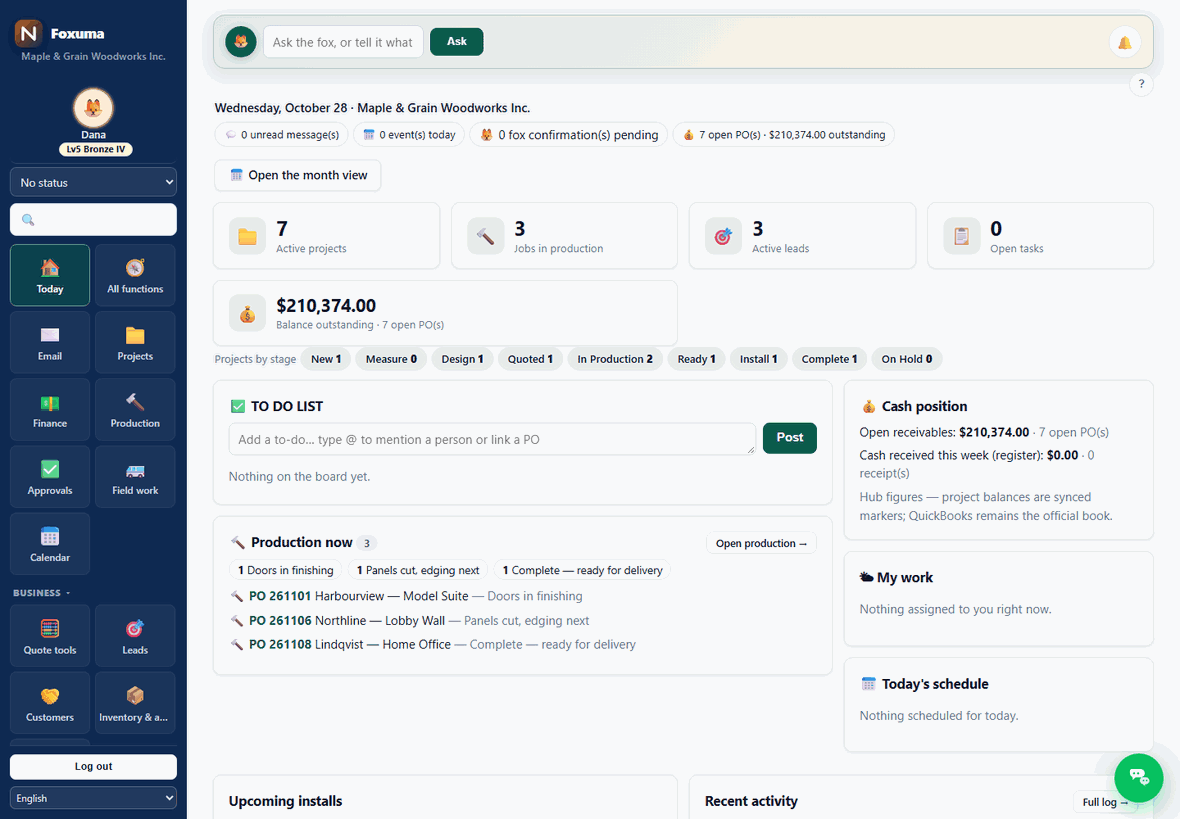Click the notification bell icon
Viewport: 1180px width, 819px height.
(1124, 42)
